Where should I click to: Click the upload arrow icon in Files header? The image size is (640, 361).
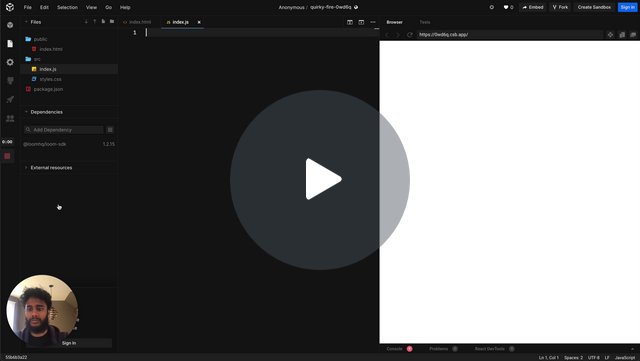tap(95, 22)
